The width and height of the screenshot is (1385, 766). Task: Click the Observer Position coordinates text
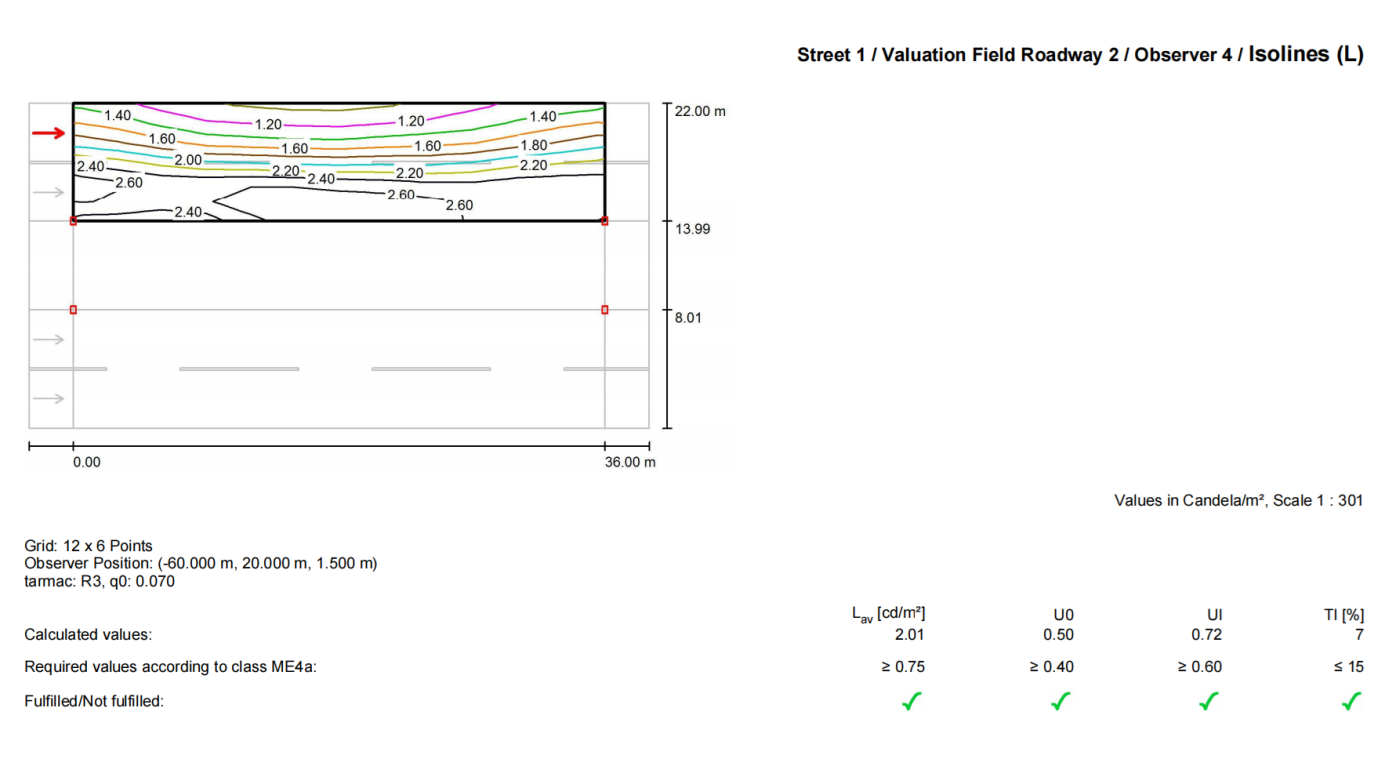[x=200, y=564]
